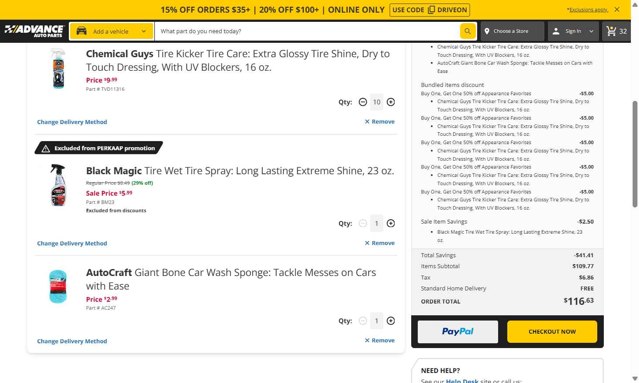The image size is (639, 383).
Task: Click the AutoCraft sponge thumbnail
Action: 58,286
